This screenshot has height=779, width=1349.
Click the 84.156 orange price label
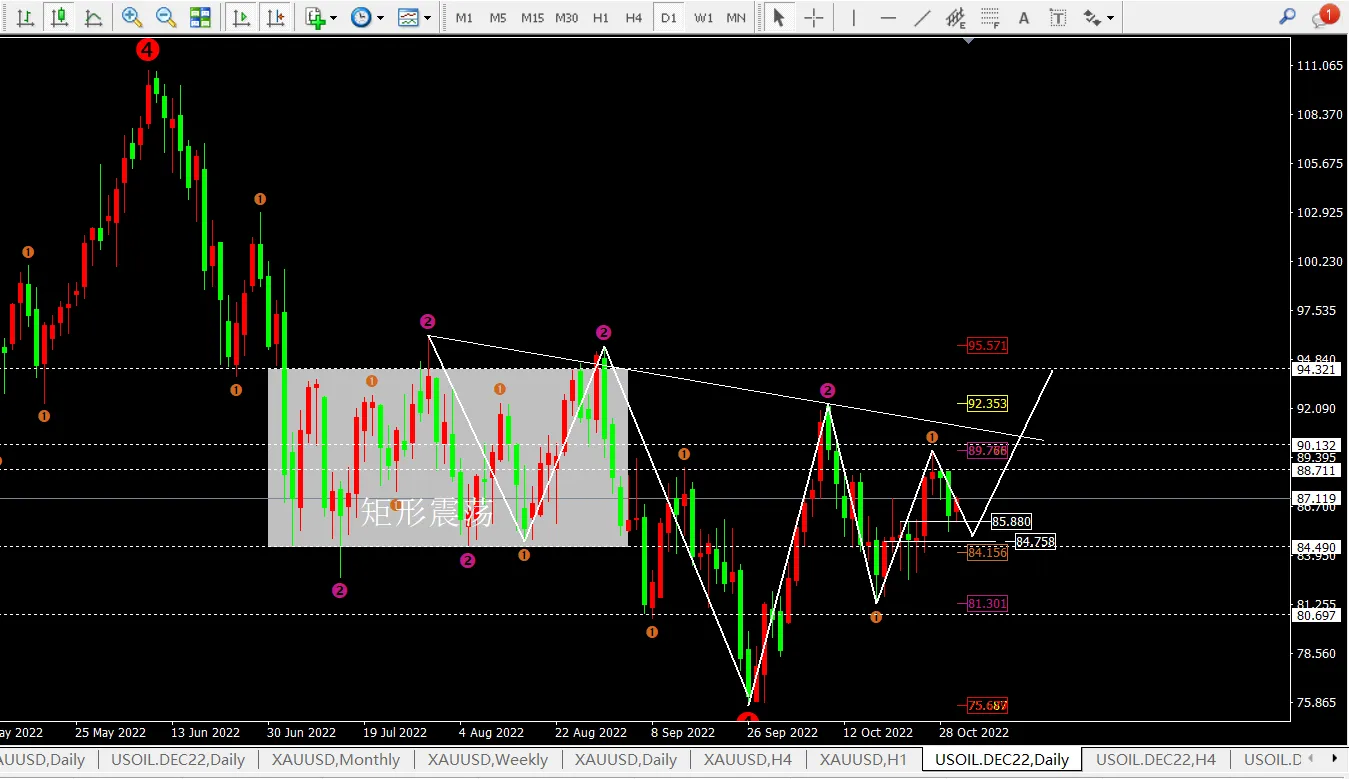point(988,552)
